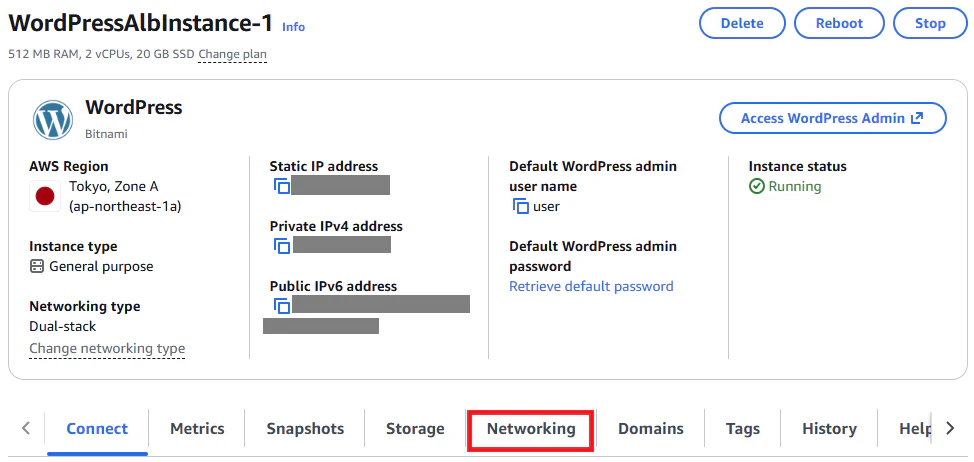Click the 'Bitnami' label
This screenshot has height=462, width=974.
106,134
